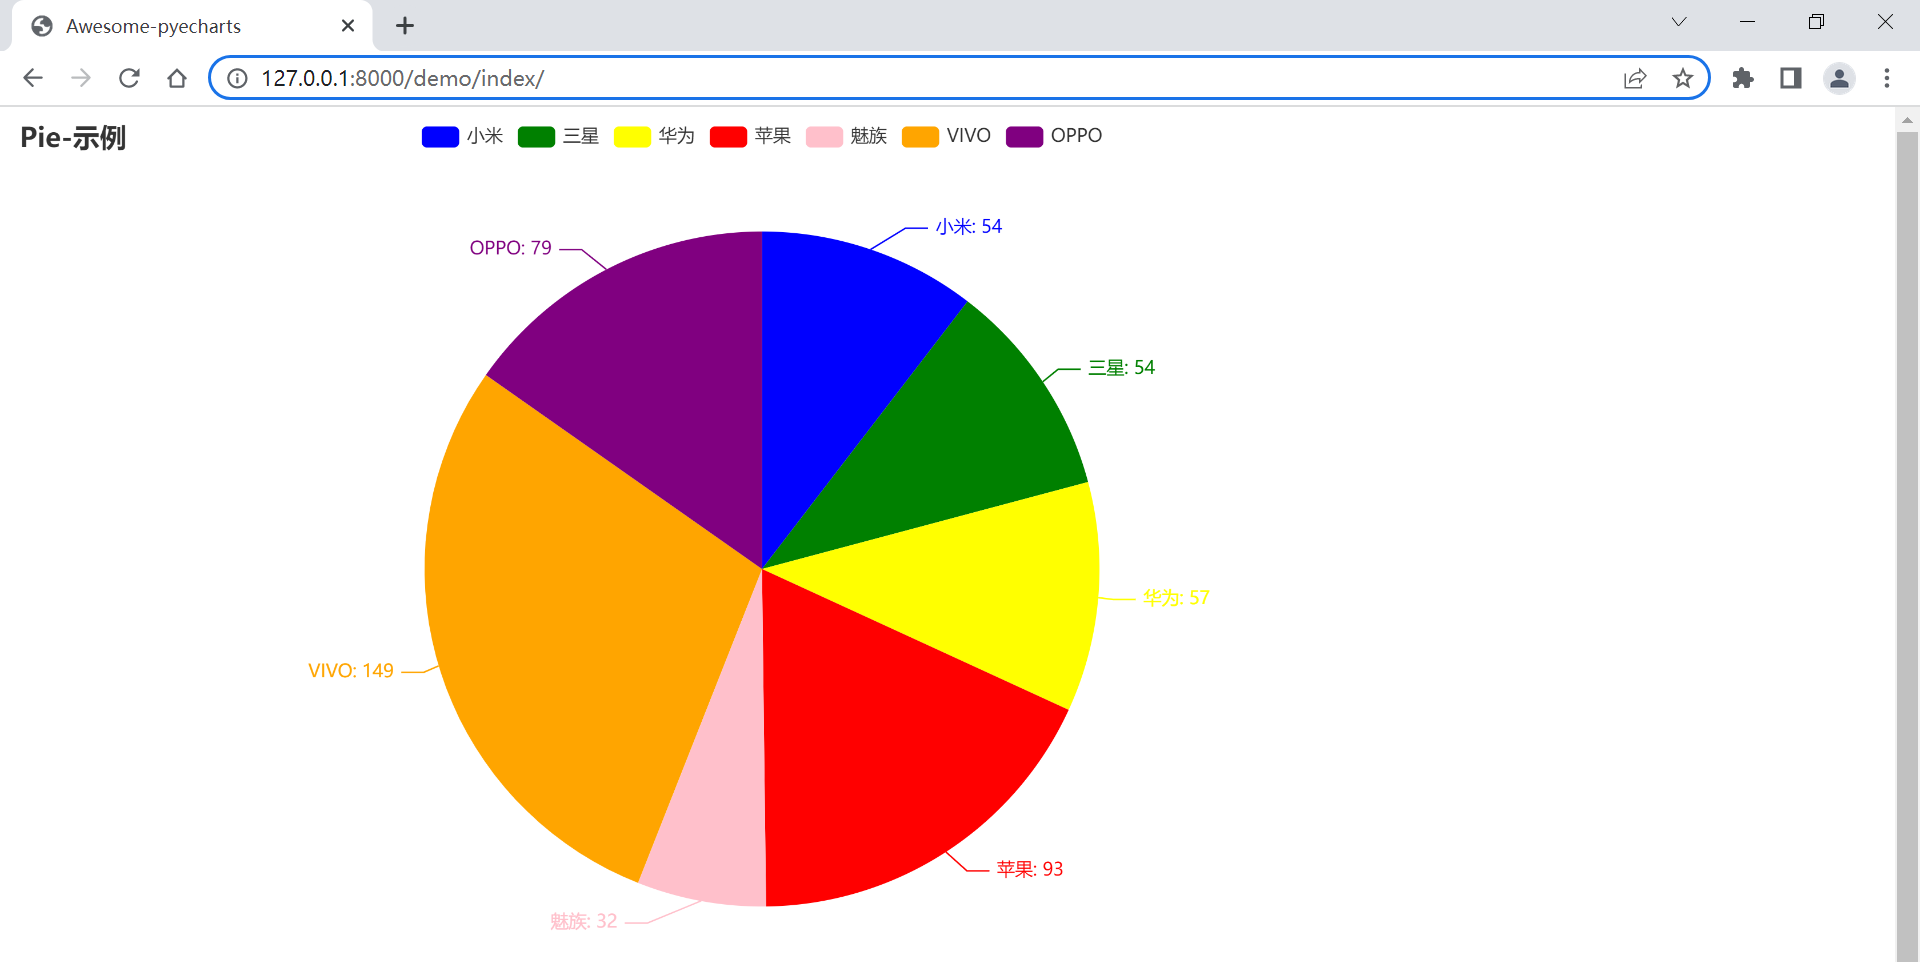This screenshot has height=962, width=1920.
Task: Select the Awesome-pyecharts tab
Action: point(192,26)
